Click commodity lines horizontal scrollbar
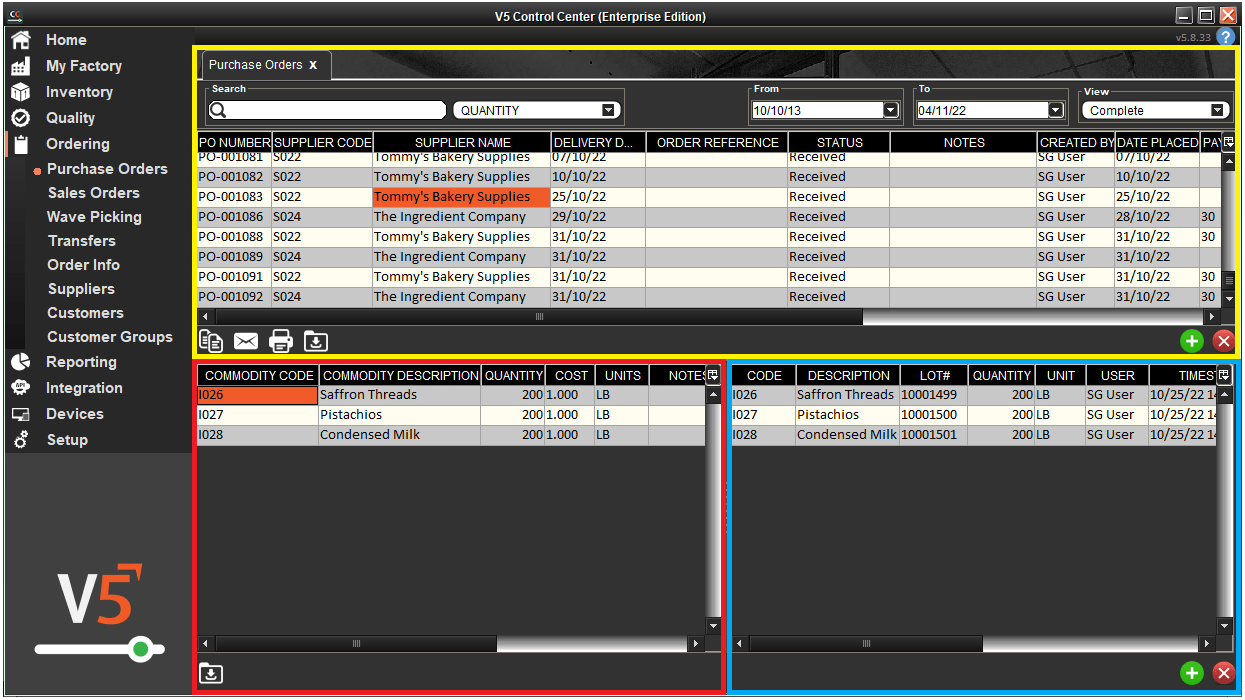 [354, 645]
